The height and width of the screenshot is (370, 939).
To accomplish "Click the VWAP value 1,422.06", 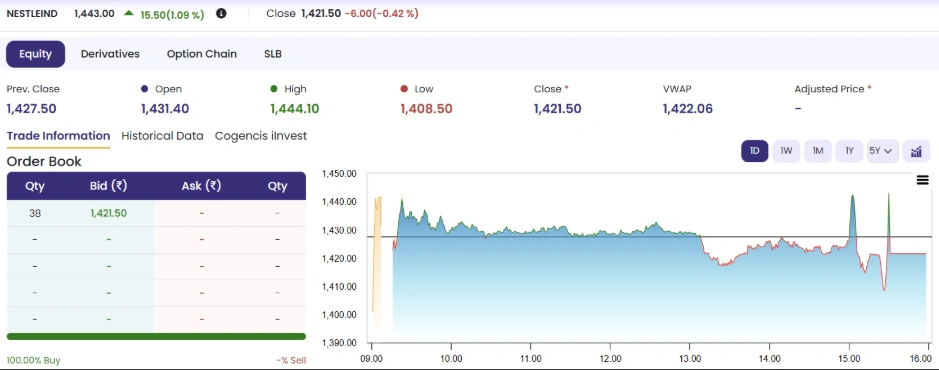I will click(687, 109).
